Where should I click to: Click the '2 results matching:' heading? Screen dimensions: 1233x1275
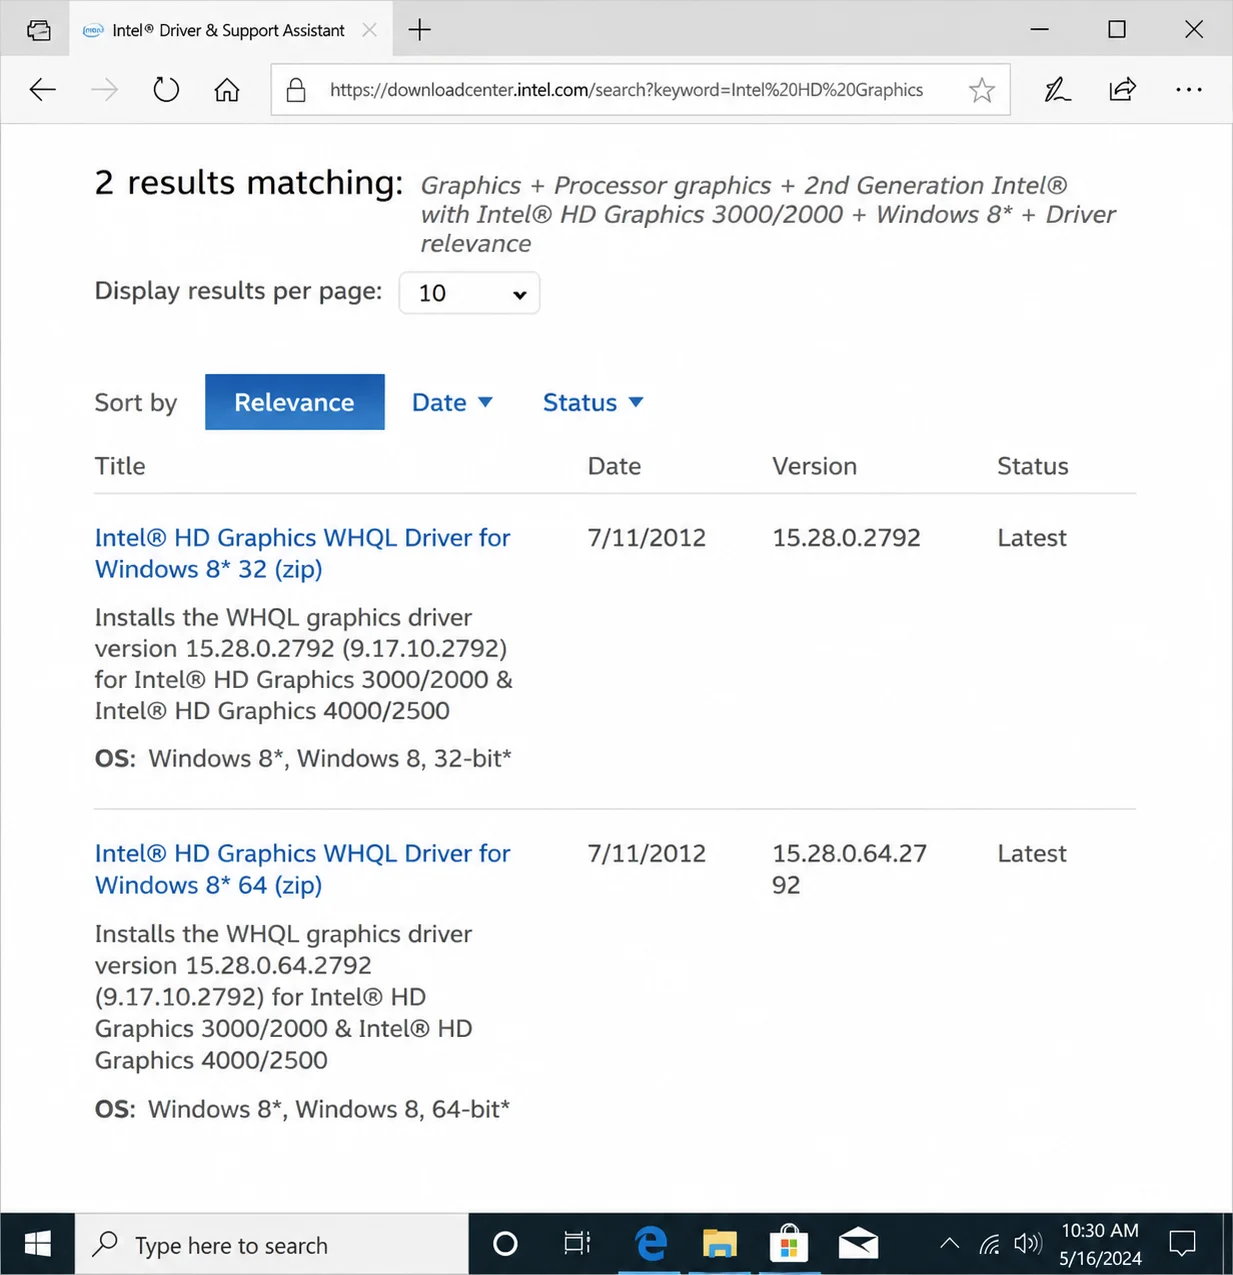[249, 183]
